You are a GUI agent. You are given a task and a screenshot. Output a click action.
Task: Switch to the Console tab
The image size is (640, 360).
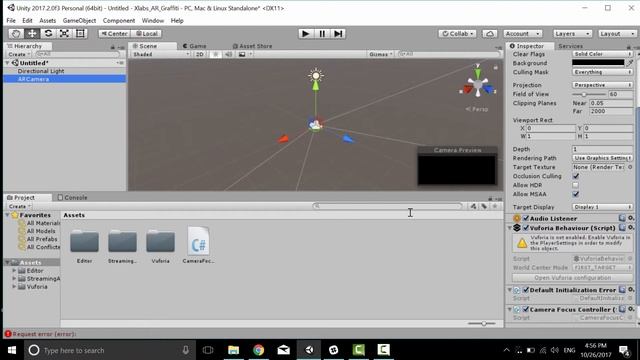(73, 198)
